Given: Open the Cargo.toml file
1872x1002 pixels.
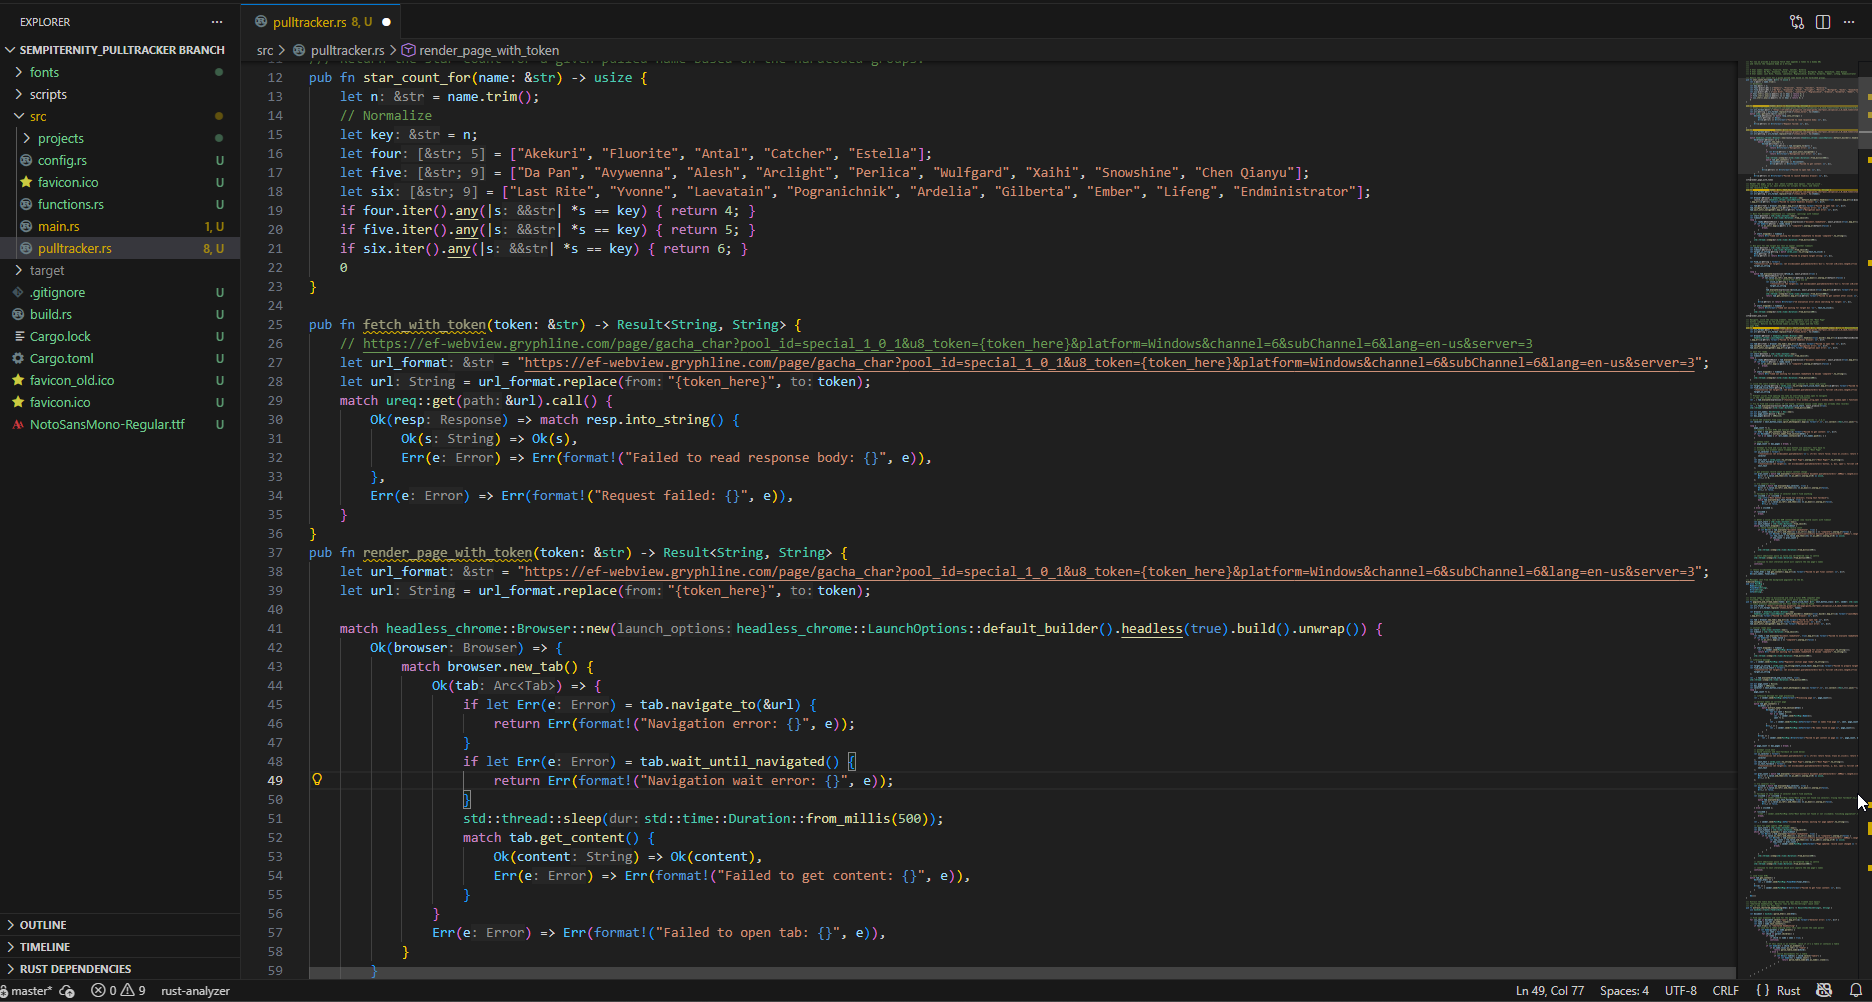Looking at the screenshot, I should tap(61, 358).
